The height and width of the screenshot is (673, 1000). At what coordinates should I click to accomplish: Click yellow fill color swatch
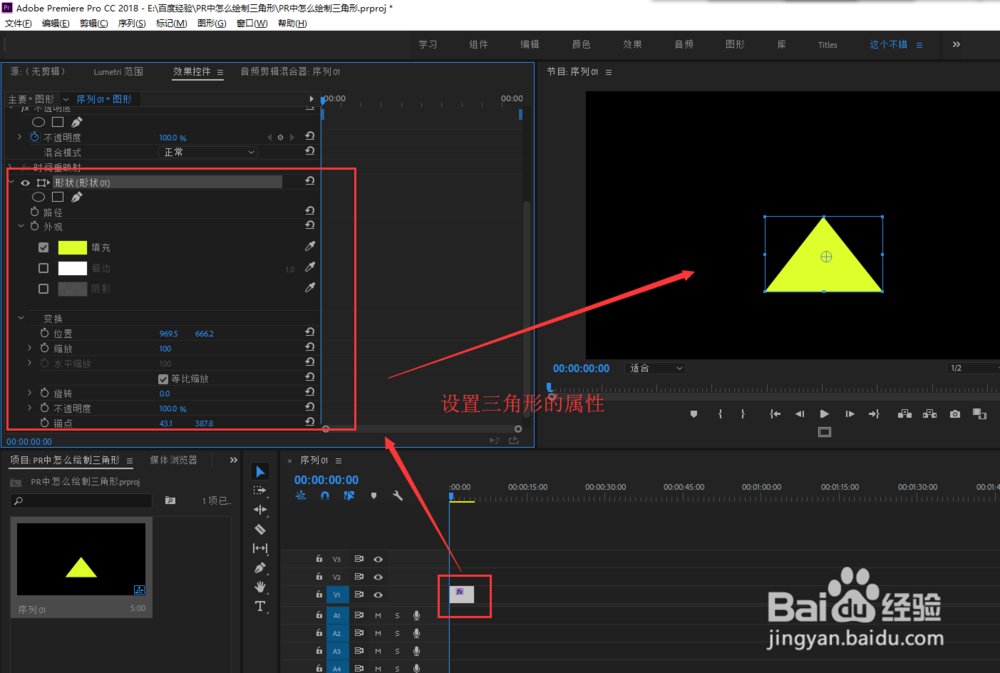tap(72, 248)
